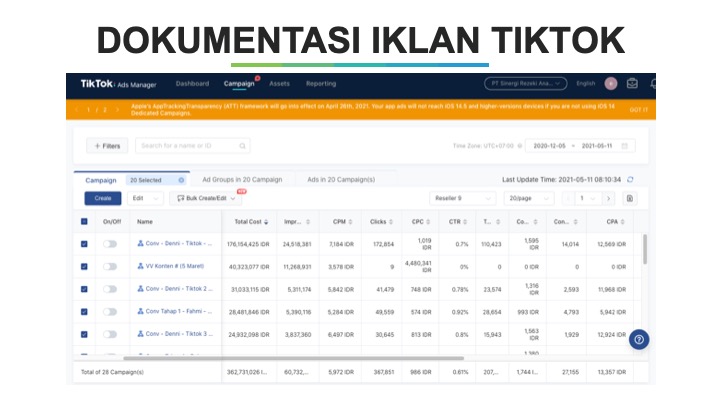Click the + Filters button

(x=107, y=146)
